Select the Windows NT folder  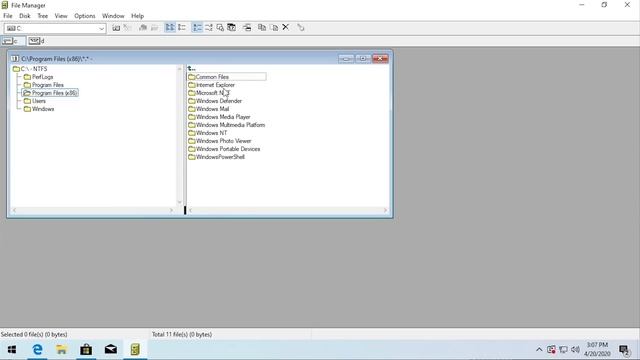[208, 133]
